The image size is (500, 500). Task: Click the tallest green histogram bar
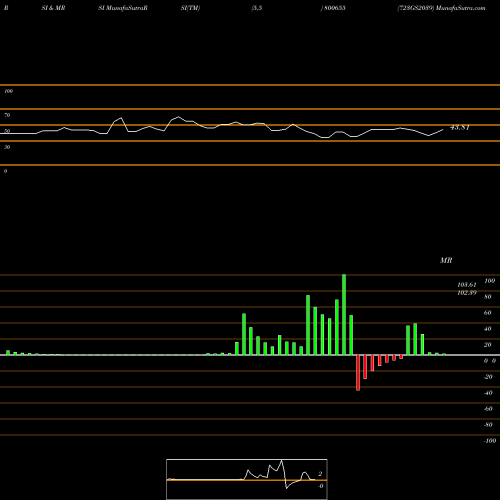[344, 315]
